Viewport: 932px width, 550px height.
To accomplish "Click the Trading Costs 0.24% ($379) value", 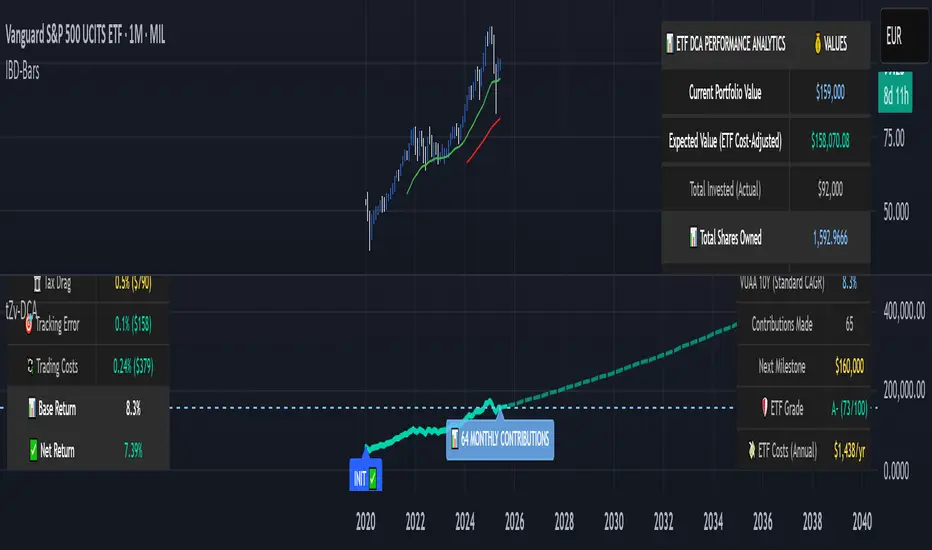I will pos(133,366).
